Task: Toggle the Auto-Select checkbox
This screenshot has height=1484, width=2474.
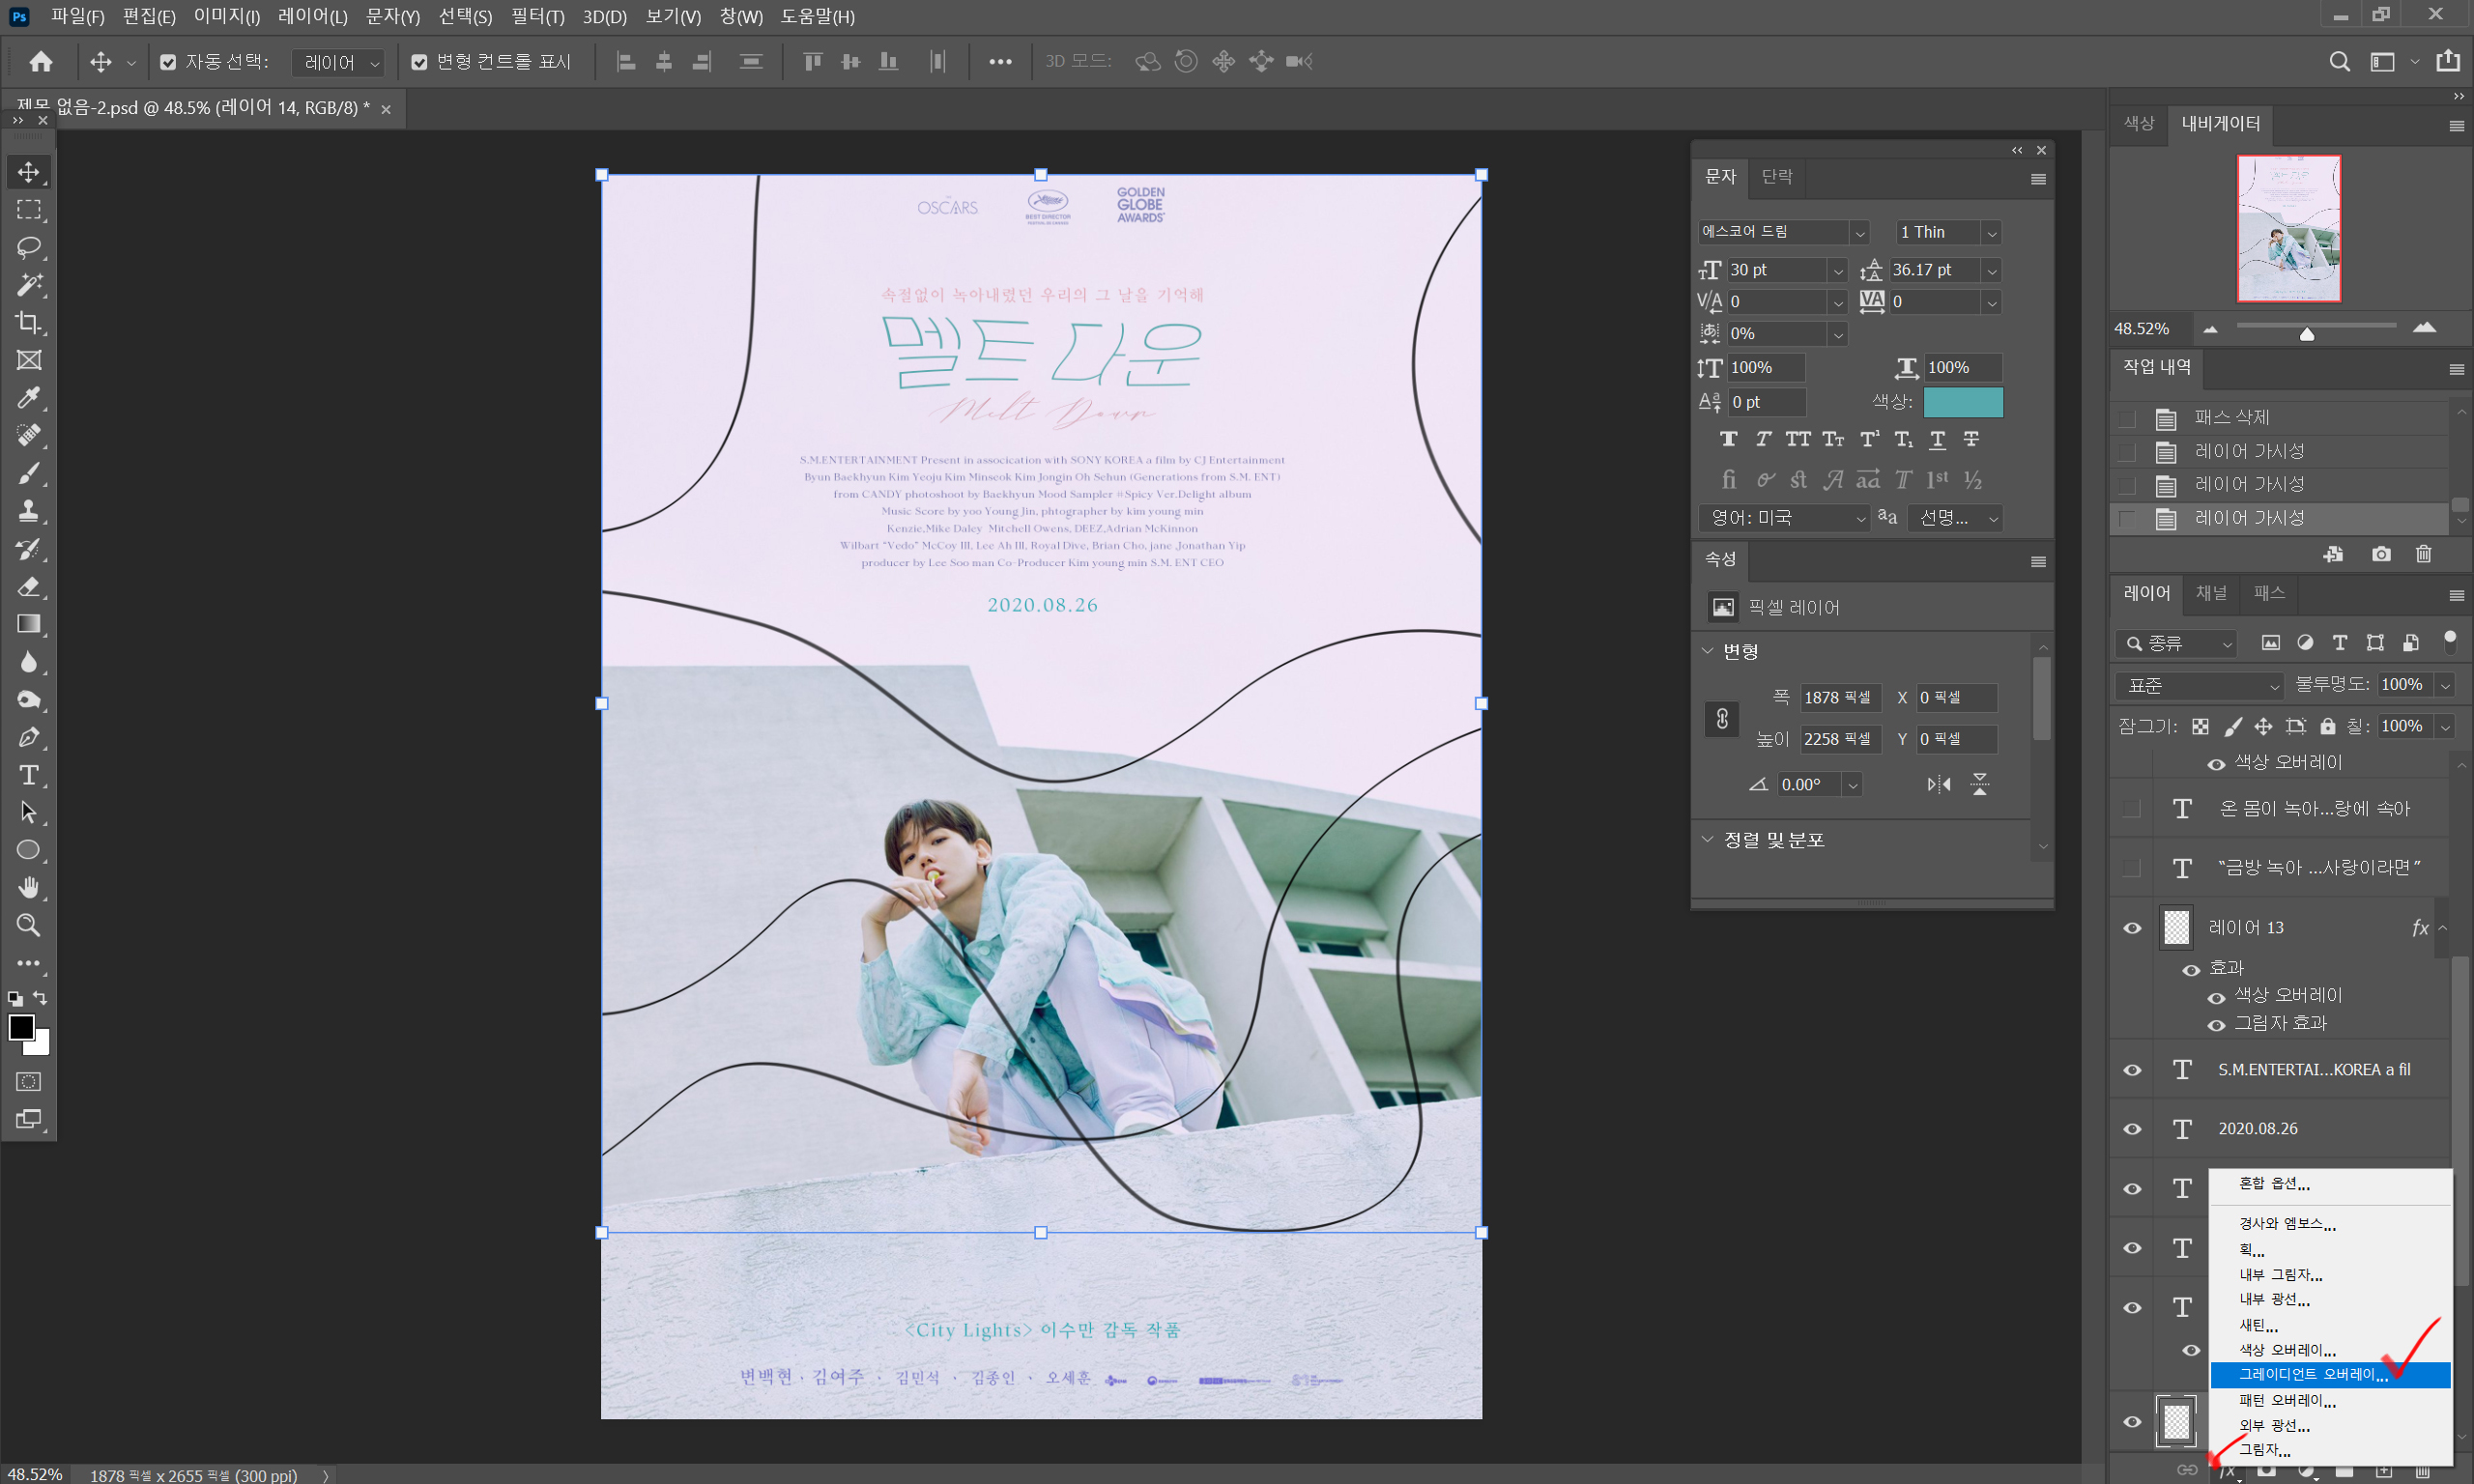Action: (x=168, y=62)
